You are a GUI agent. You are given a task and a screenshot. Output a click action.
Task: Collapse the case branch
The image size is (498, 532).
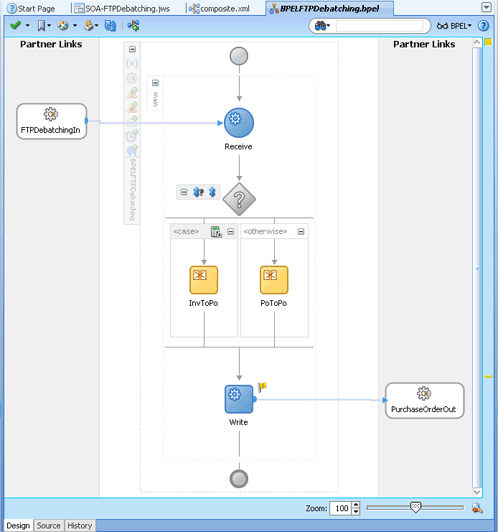click(x=231, y=231)
